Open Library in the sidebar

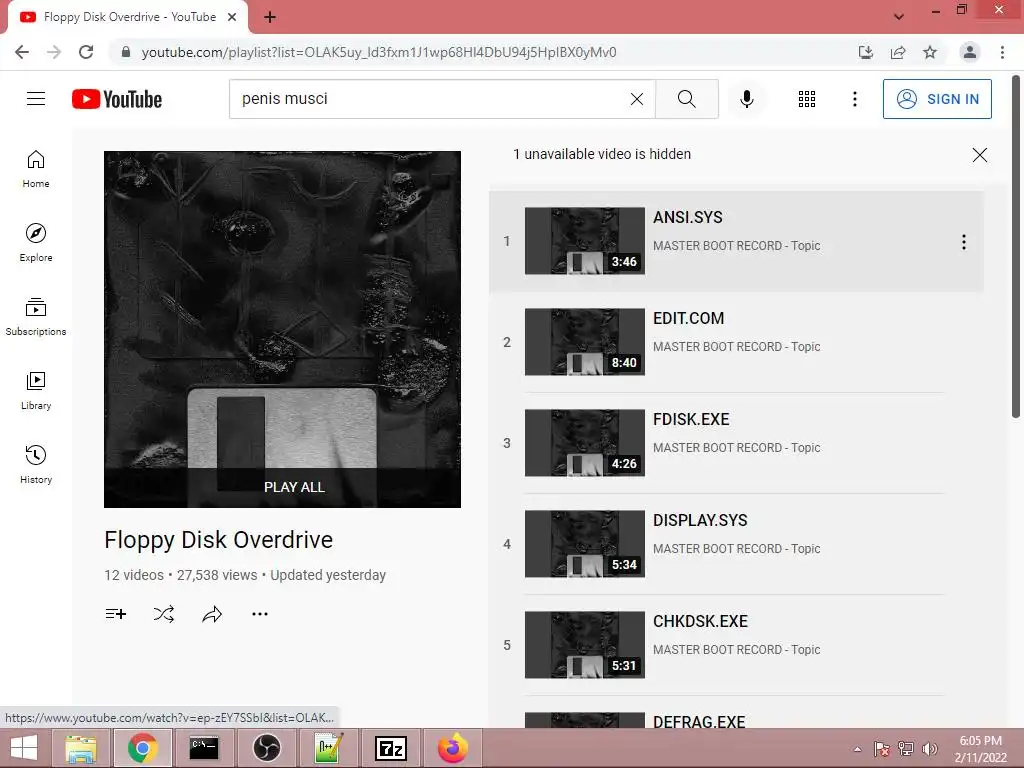(x=36, y=391)
